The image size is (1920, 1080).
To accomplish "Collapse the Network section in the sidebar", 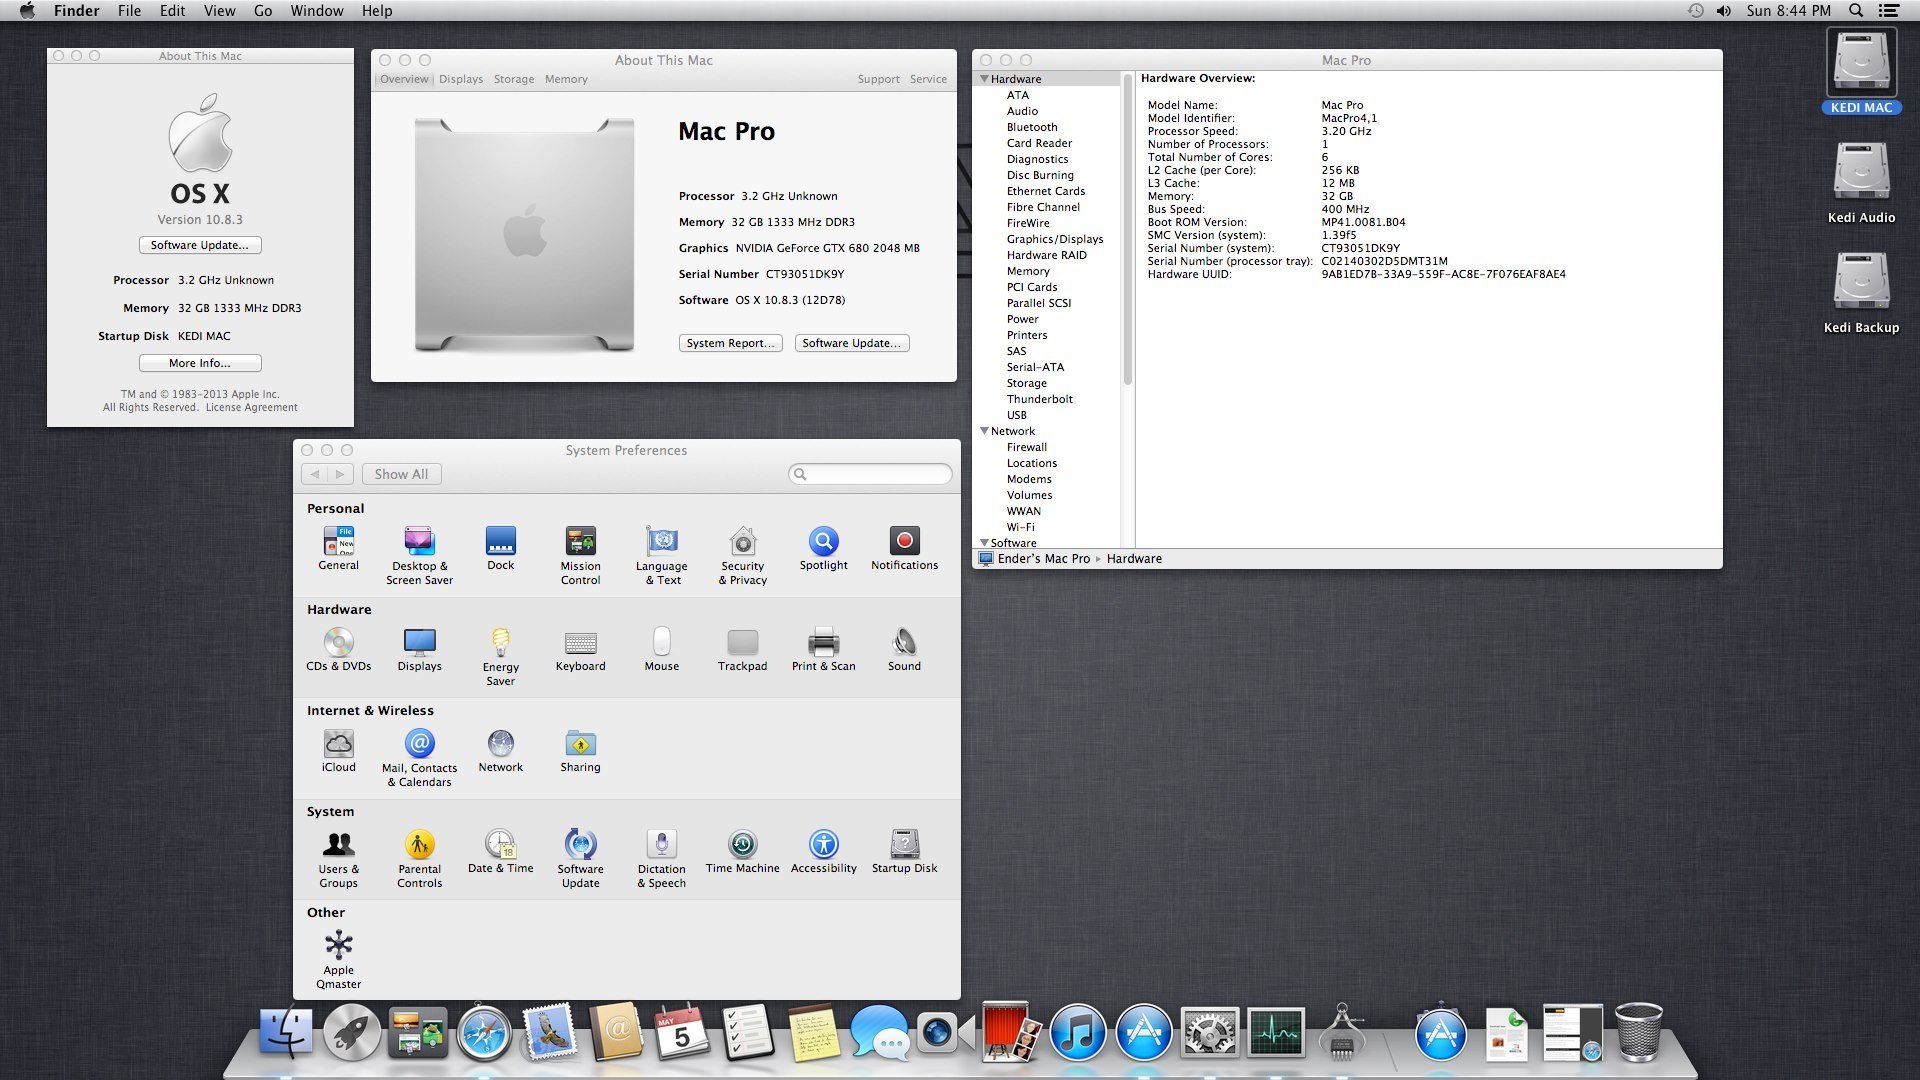I will point(984,431).
